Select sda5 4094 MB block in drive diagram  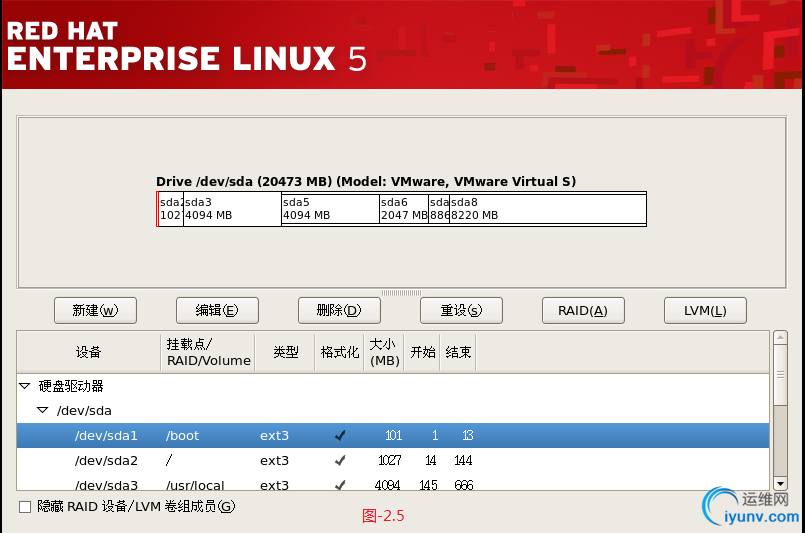[330, 209]
